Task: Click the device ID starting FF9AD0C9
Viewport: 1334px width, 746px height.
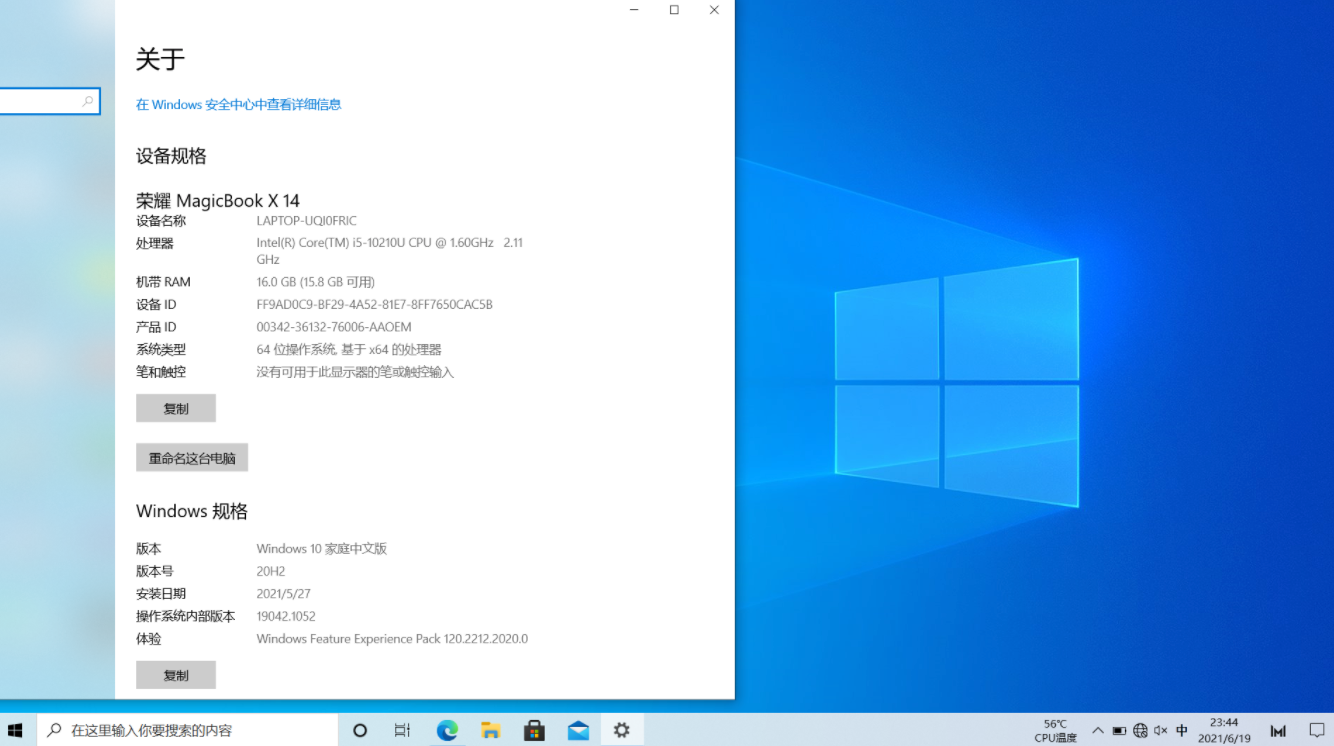Action: coord(375,304)
